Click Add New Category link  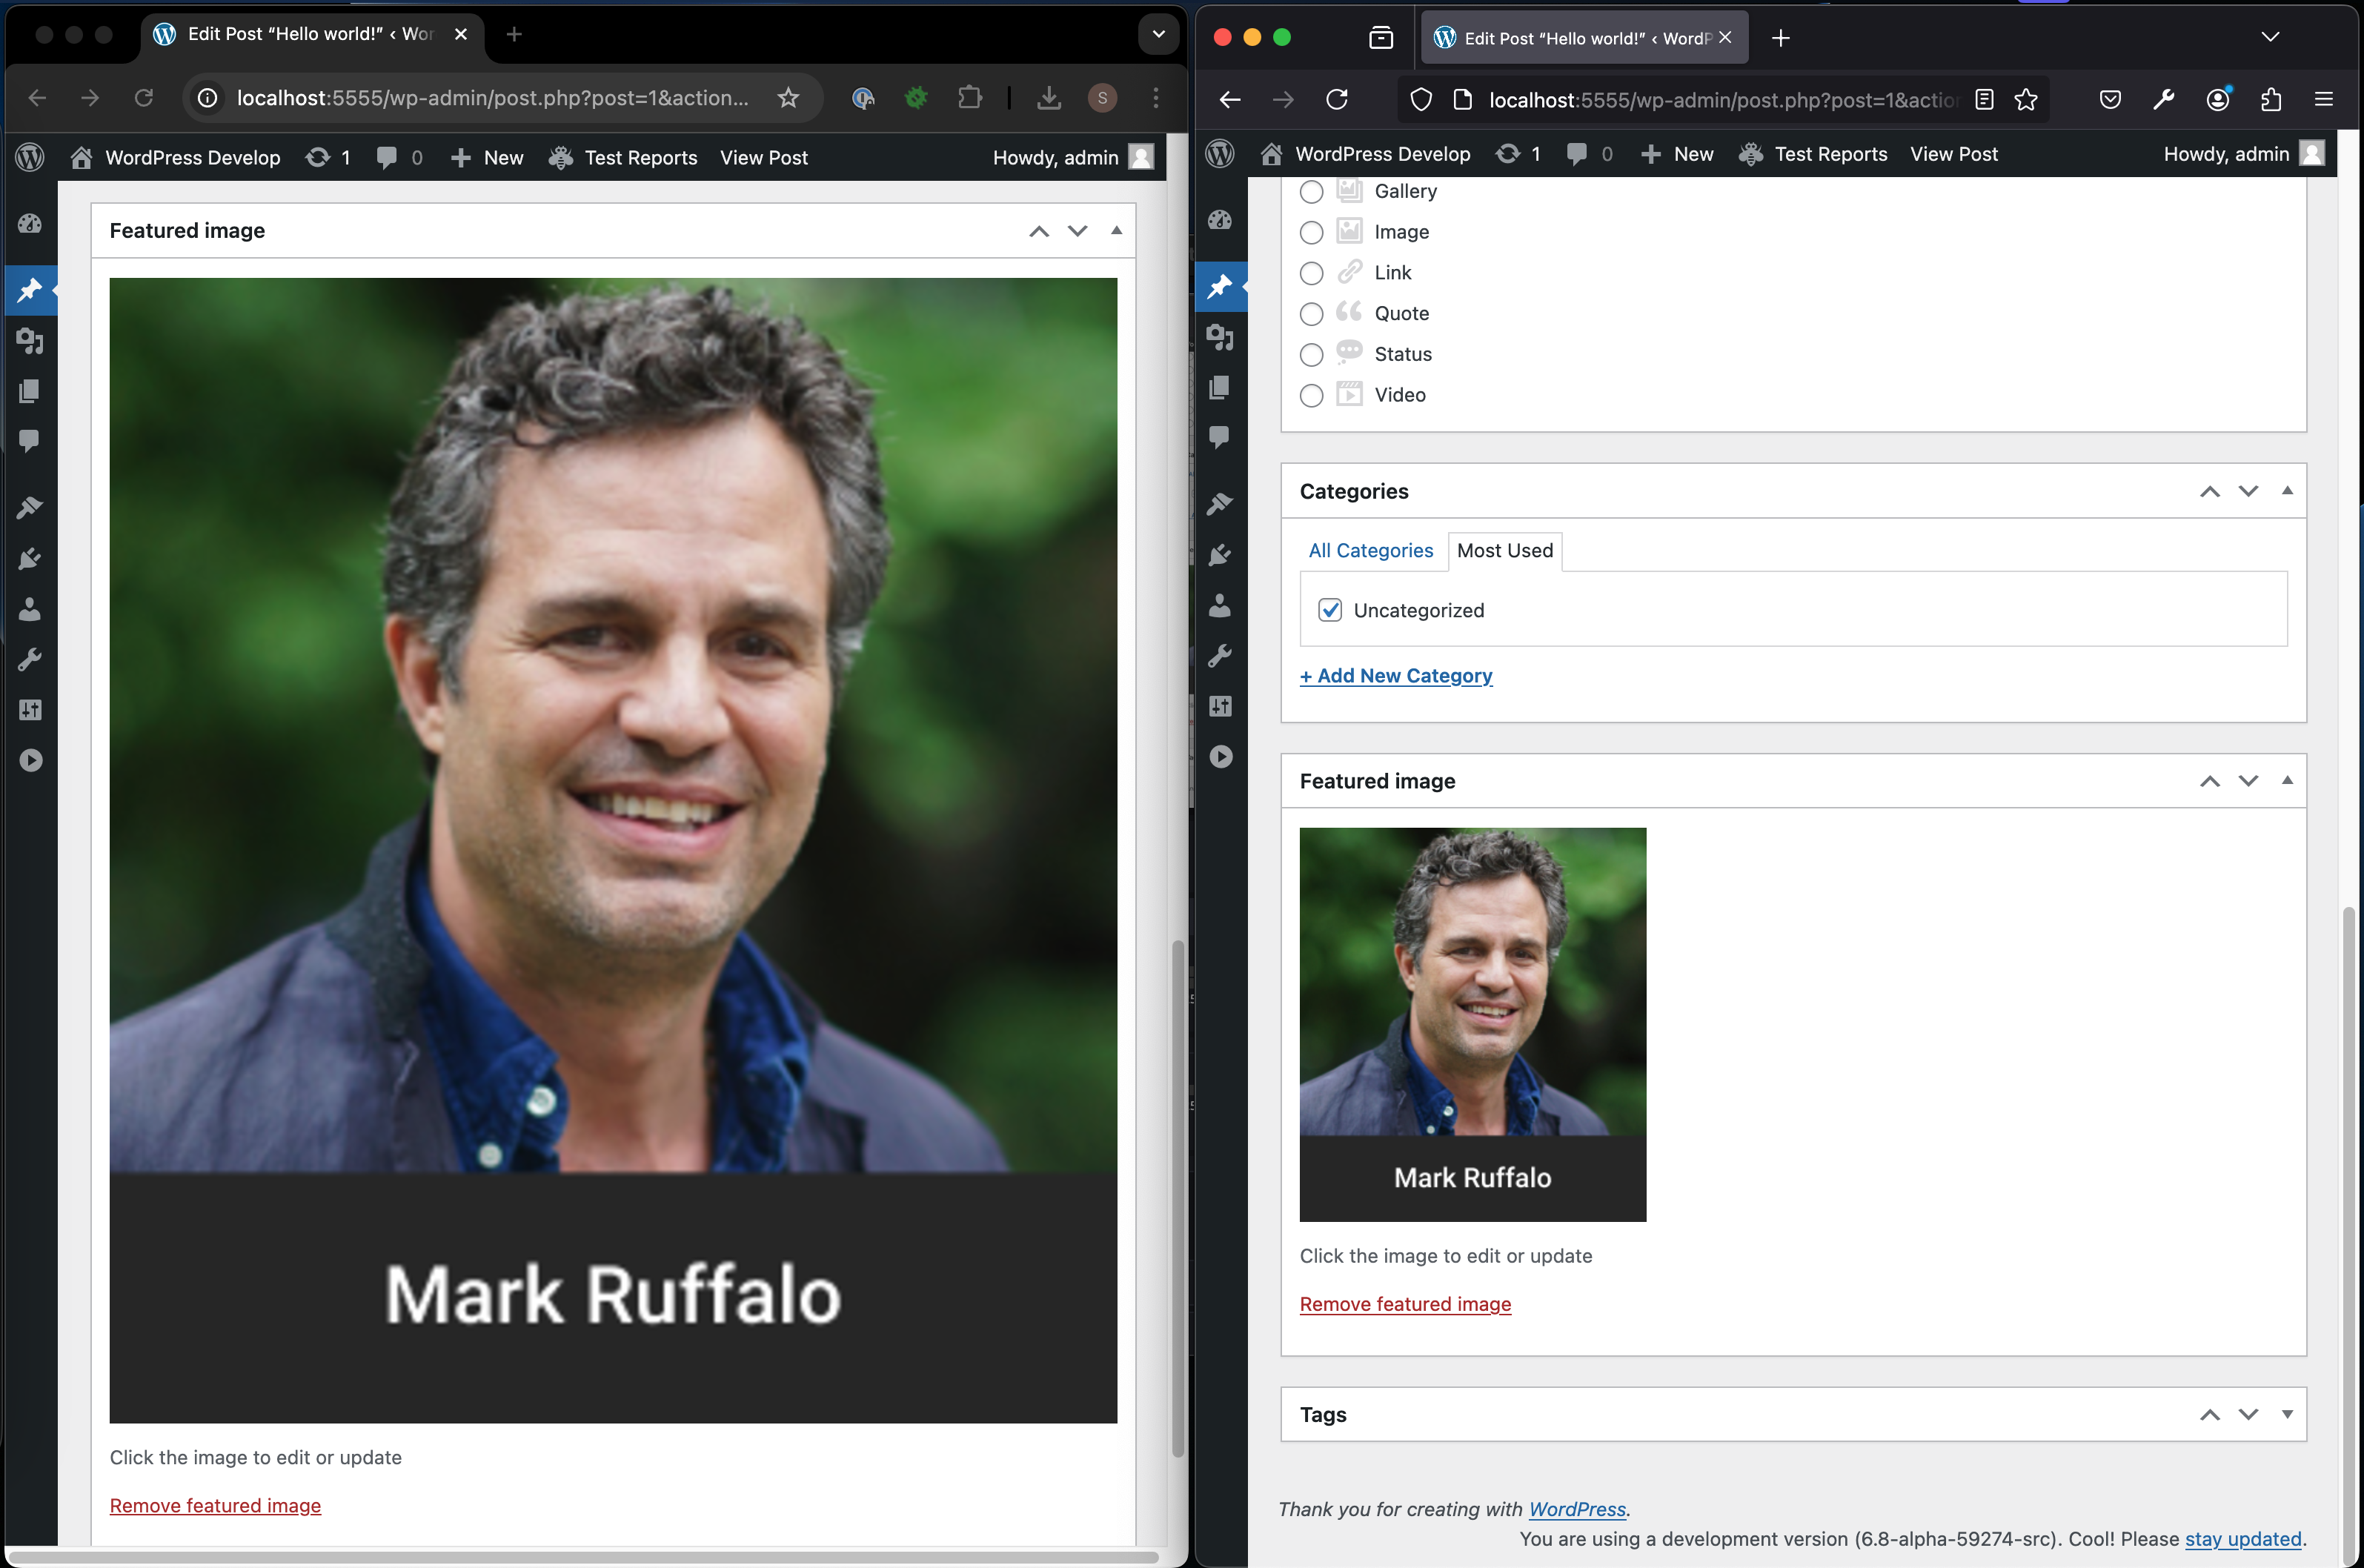click(x=1396, y=676)
